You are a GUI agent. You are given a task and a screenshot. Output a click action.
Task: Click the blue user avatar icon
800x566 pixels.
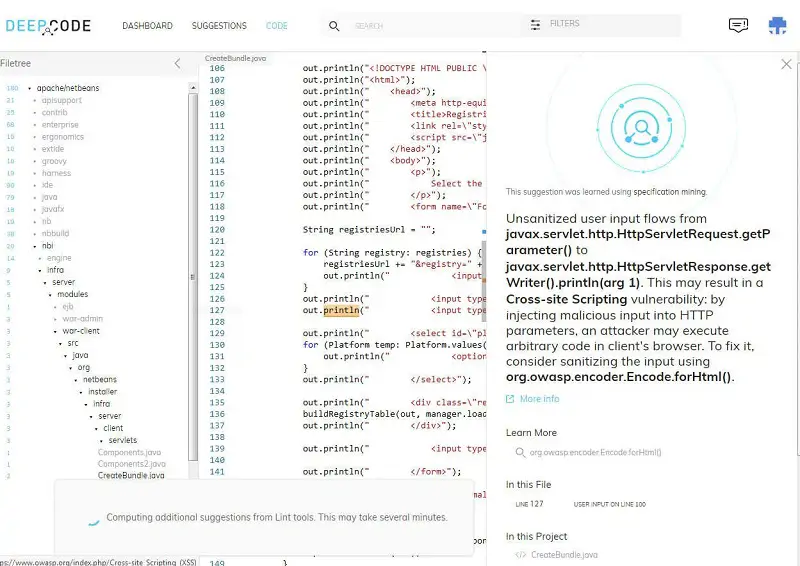click(777, 25)
